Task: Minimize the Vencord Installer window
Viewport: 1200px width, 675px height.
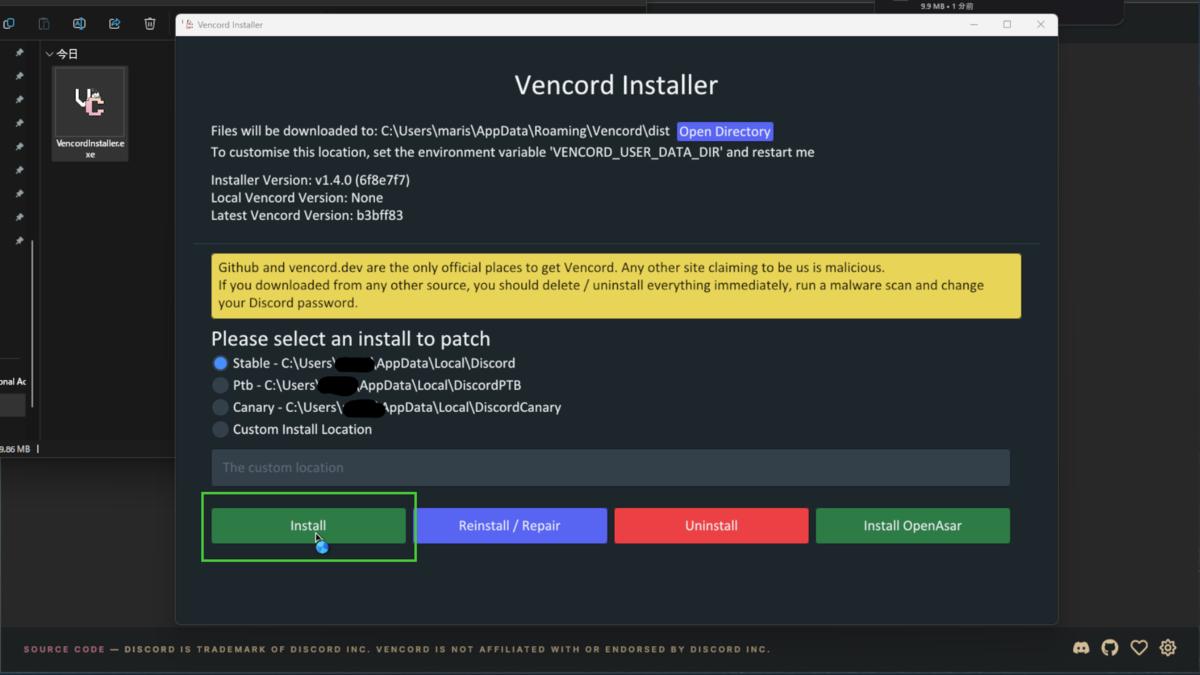Action: [975, 24]
